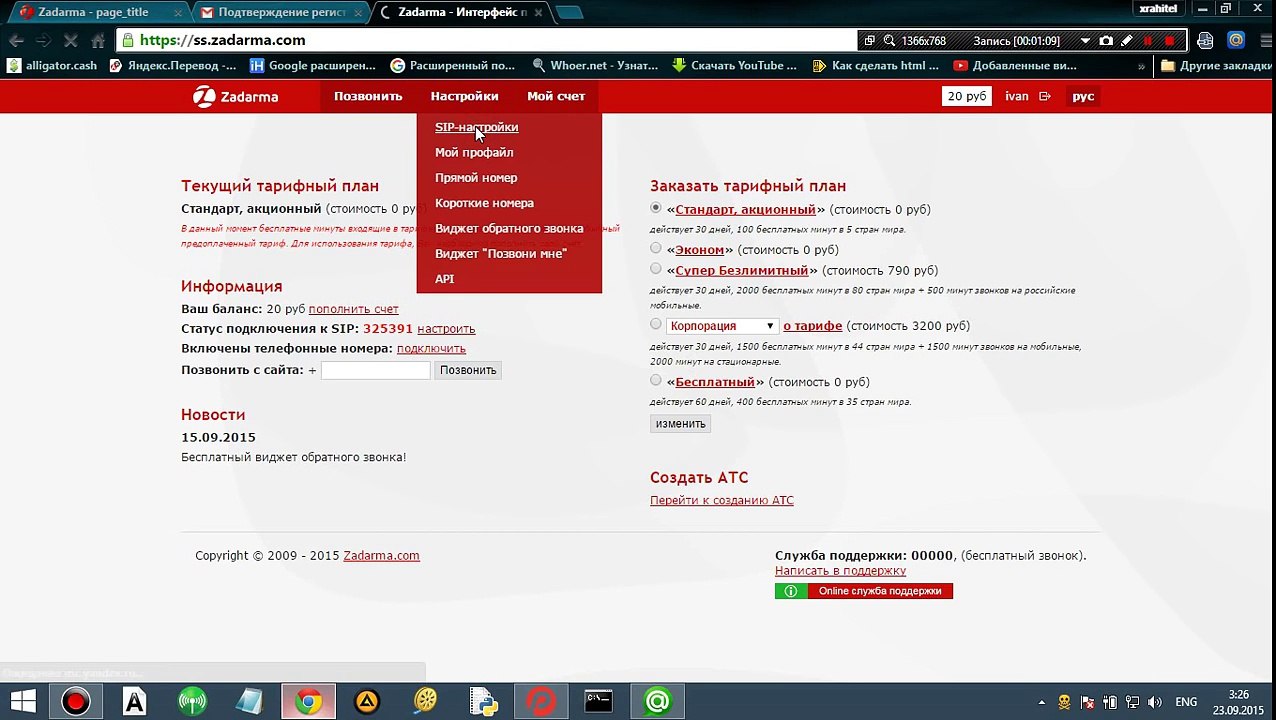The width and height of the screenshot is (1276, 720).
Task: Click the recorder pencil draw icon
Action: (1127, 41)
